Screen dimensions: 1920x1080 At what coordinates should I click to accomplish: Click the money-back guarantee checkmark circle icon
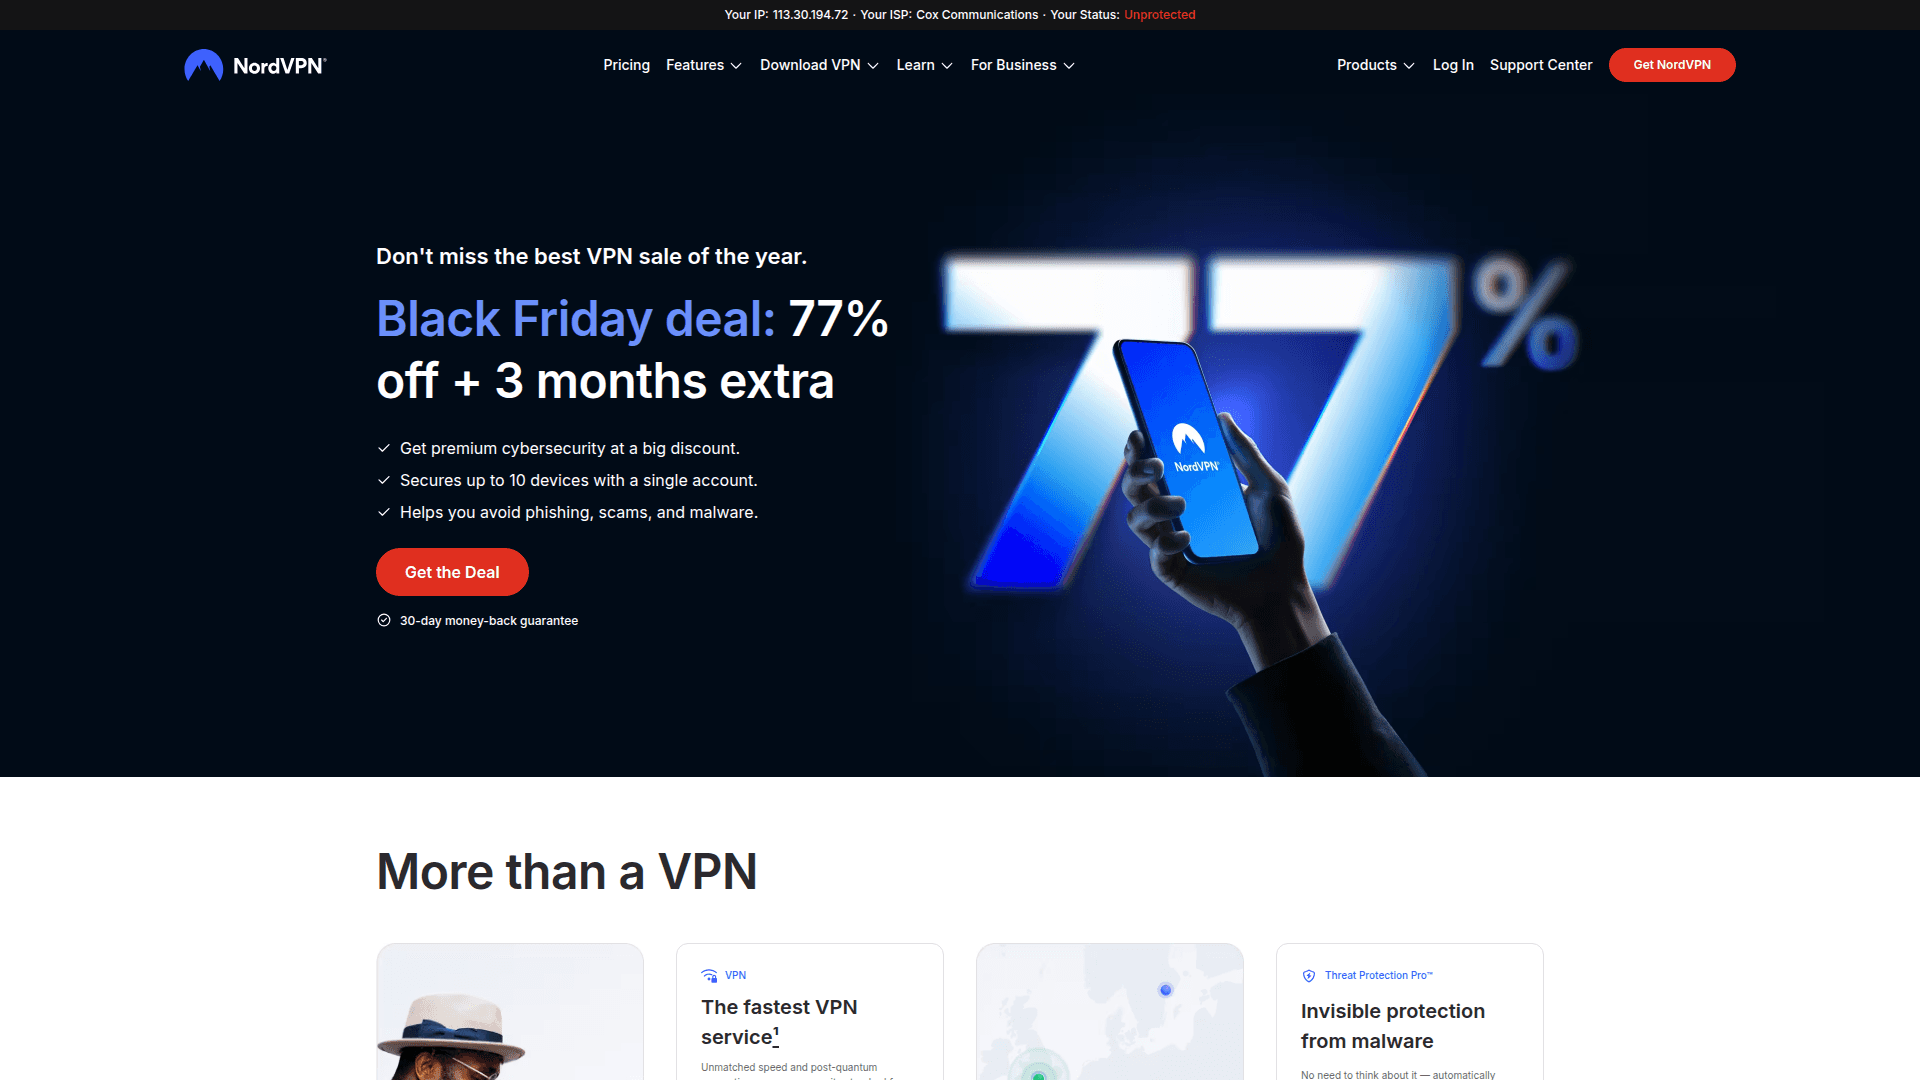pyautogui.click(x=384, y=620)
